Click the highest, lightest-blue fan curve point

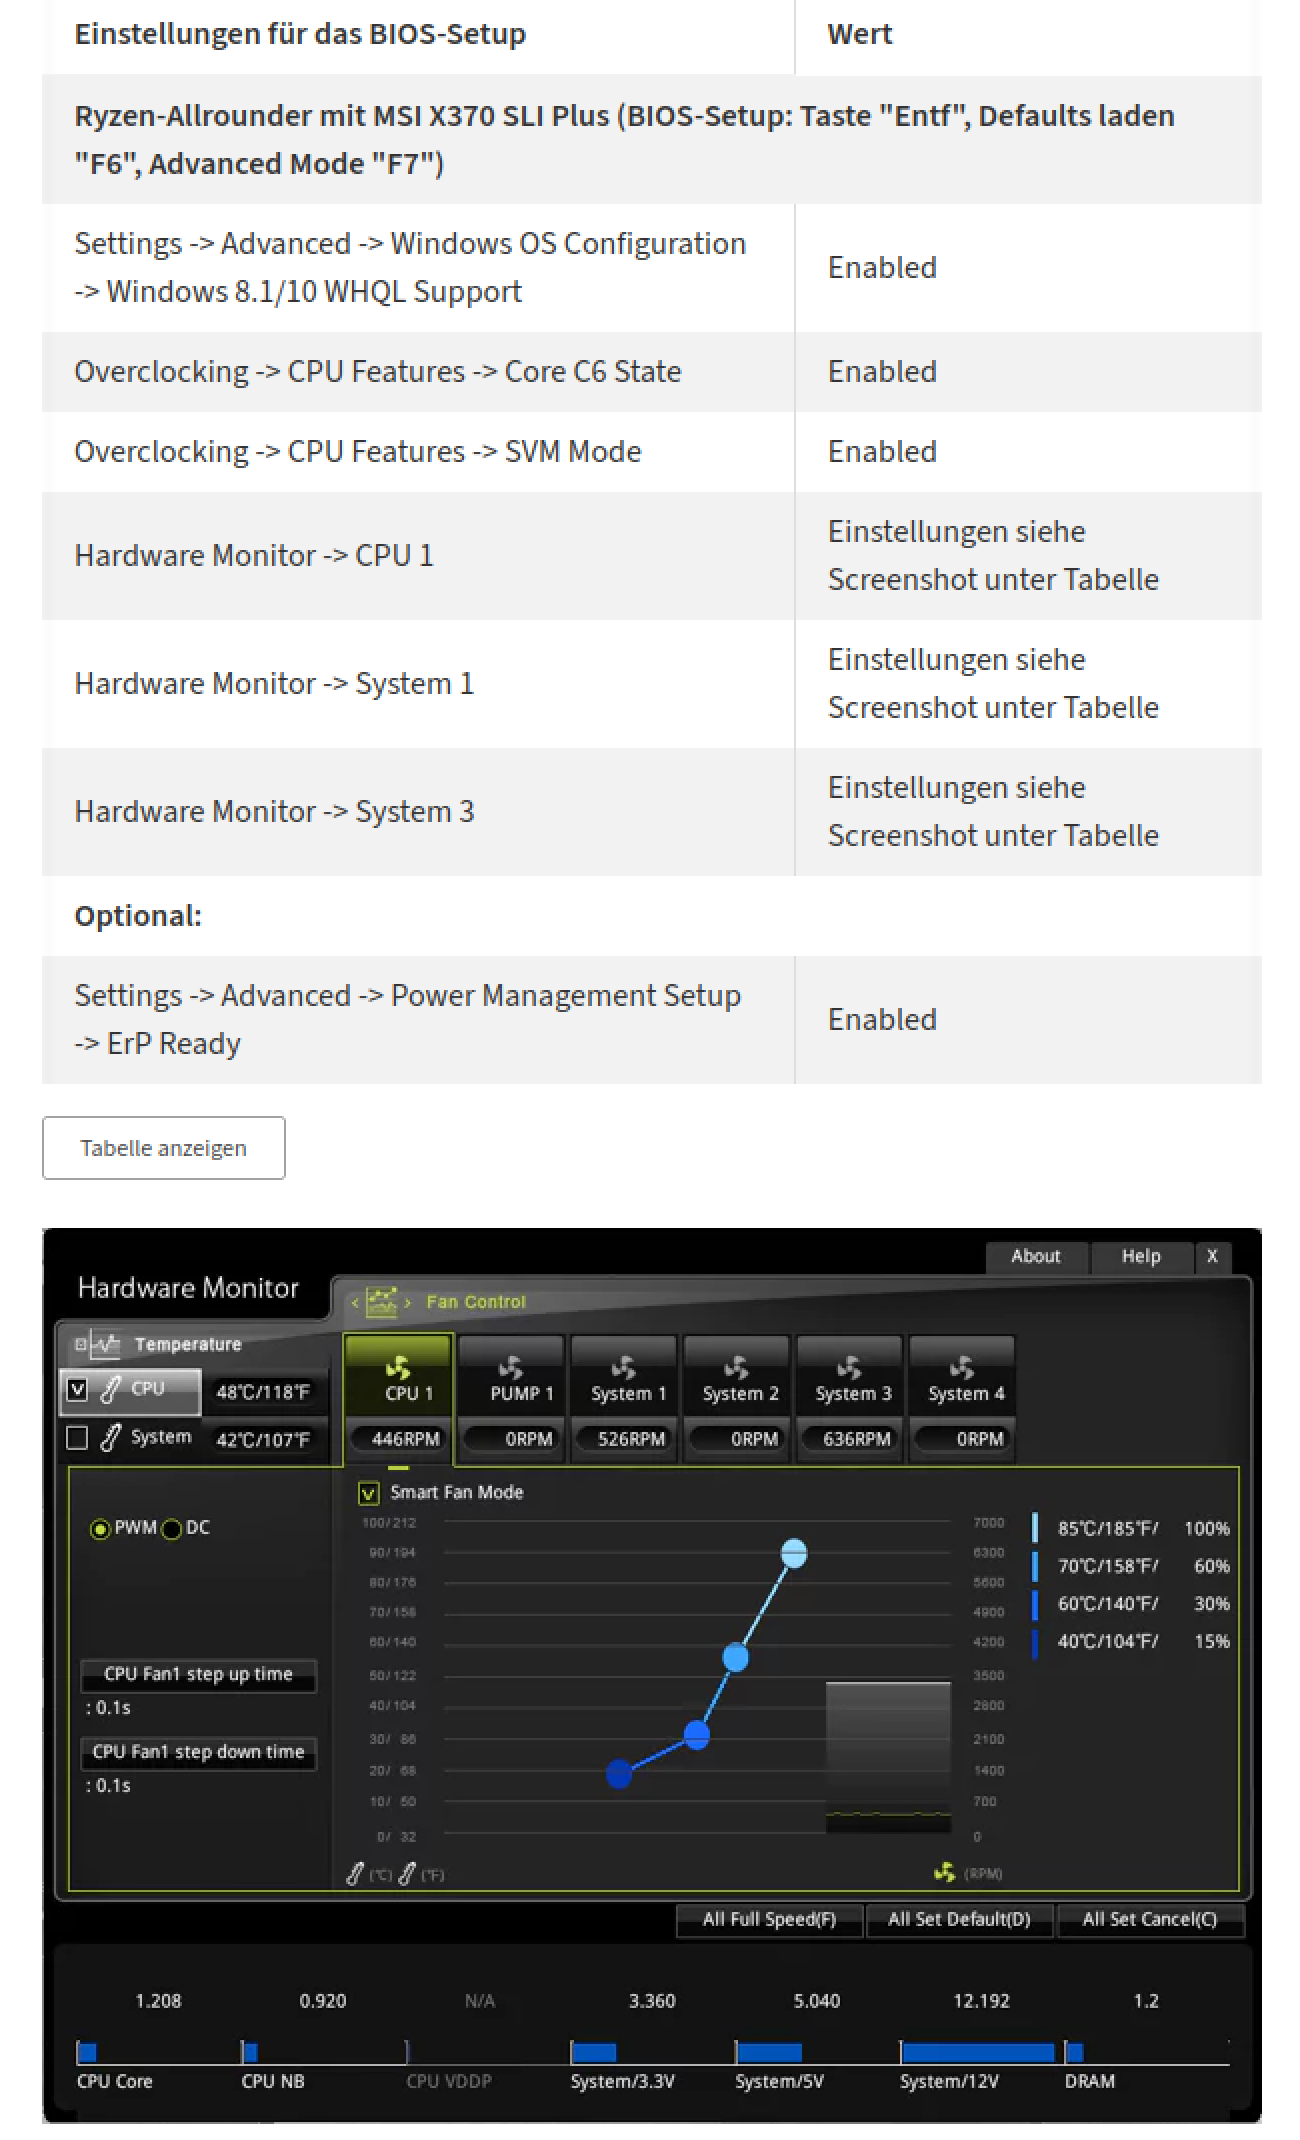pos(794,1554)
